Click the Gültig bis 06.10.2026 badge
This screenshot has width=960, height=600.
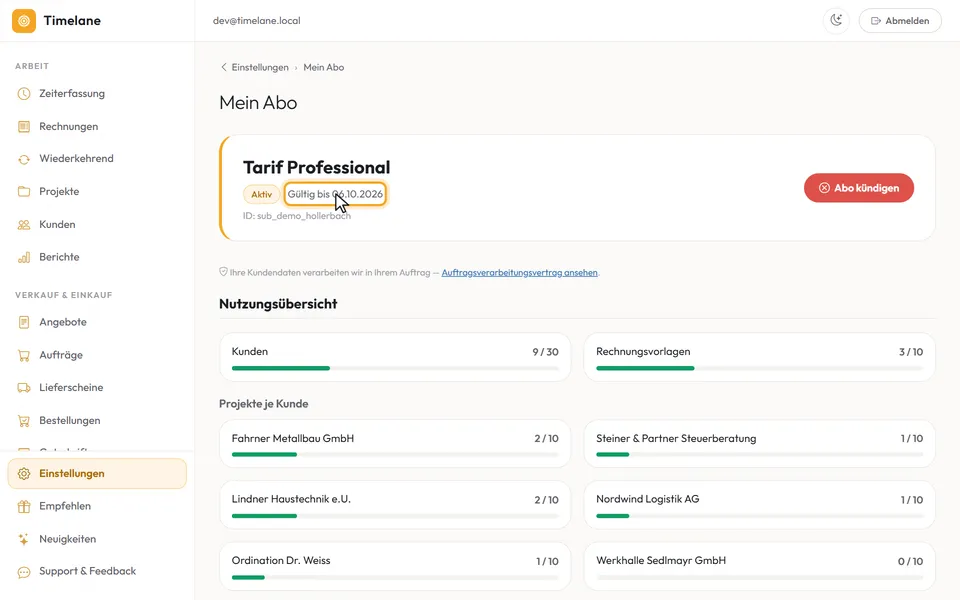(335, 194)
